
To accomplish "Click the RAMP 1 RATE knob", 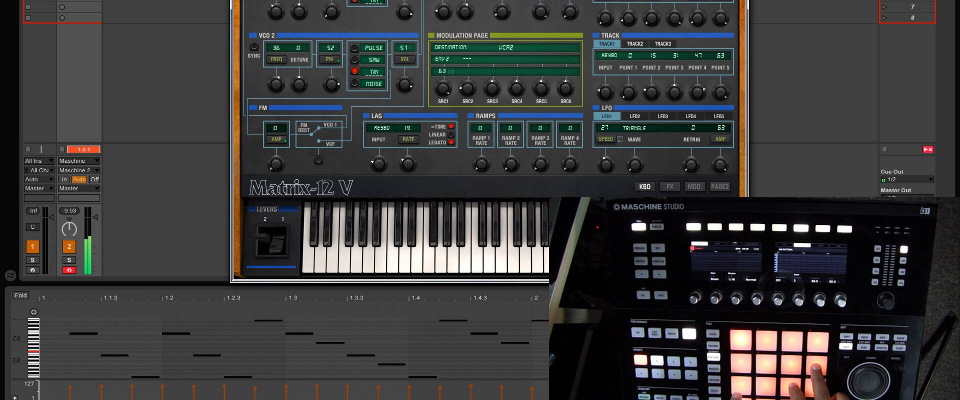I will (482, 164).
